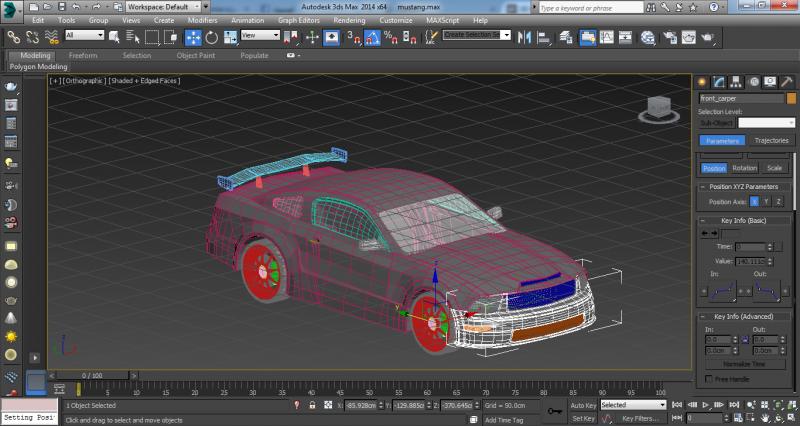This screenshot has height=426, width=800.
Task: Click the front_carper object name field
Action: coord(741,98)
